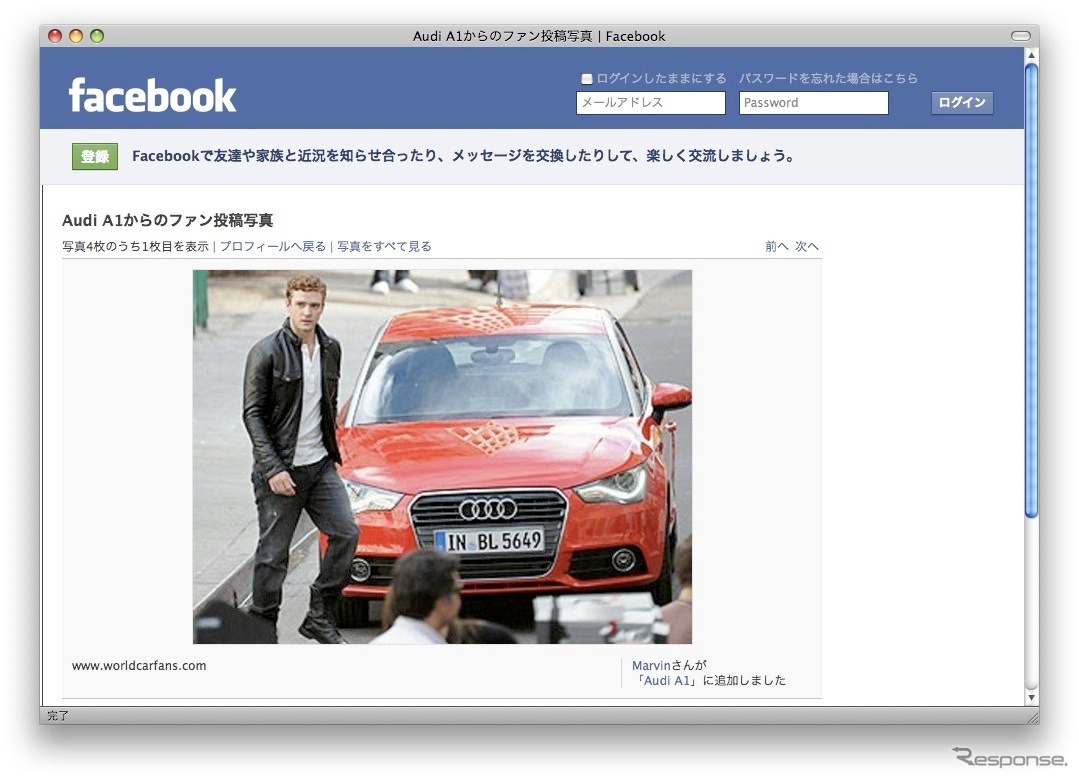This screenshot has width=1079, height=779.
Task: Open the プロフィールへ戻る link
Action: tap(273, 246)
